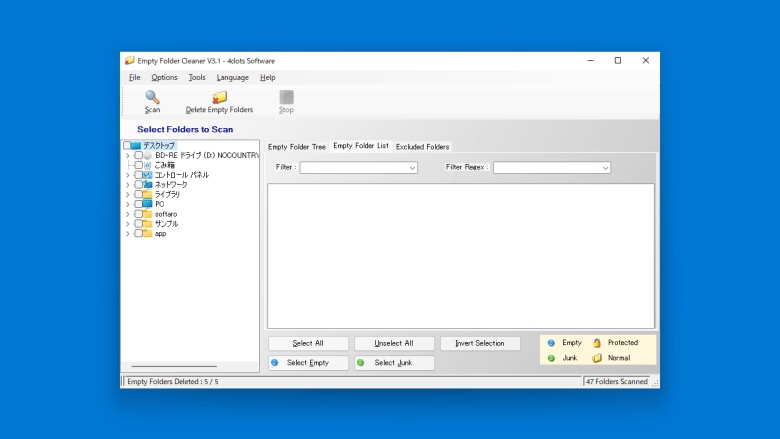Expand the app tree node
Screen dimensions: 780x439
point(128,234)
